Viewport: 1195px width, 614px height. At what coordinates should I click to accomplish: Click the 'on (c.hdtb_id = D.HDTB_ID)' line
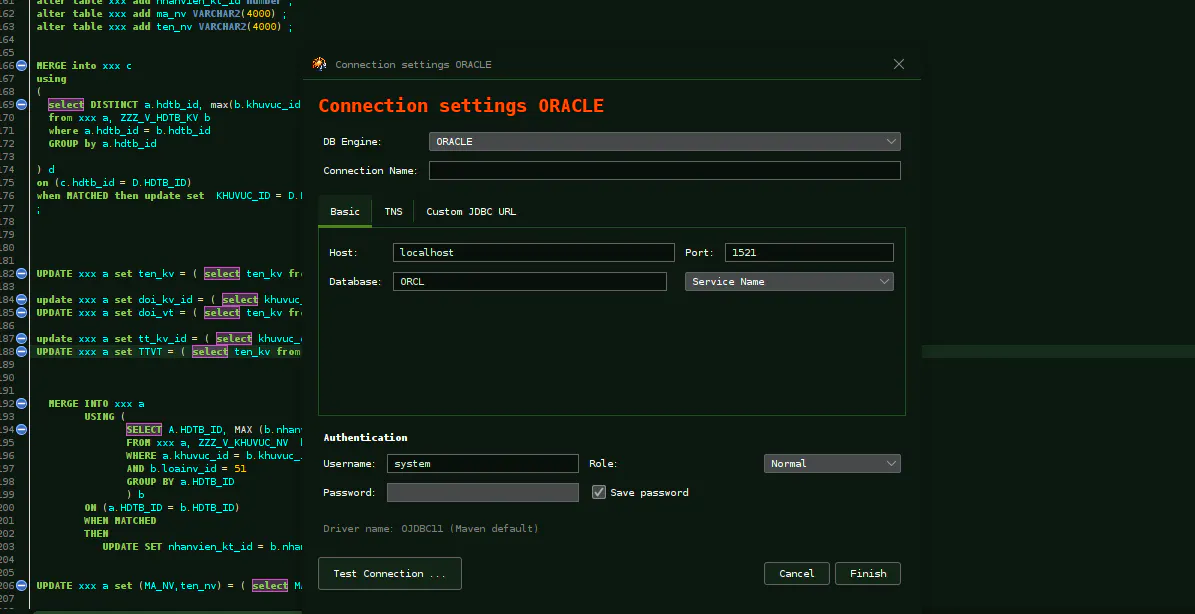click(x=114, y=182)
